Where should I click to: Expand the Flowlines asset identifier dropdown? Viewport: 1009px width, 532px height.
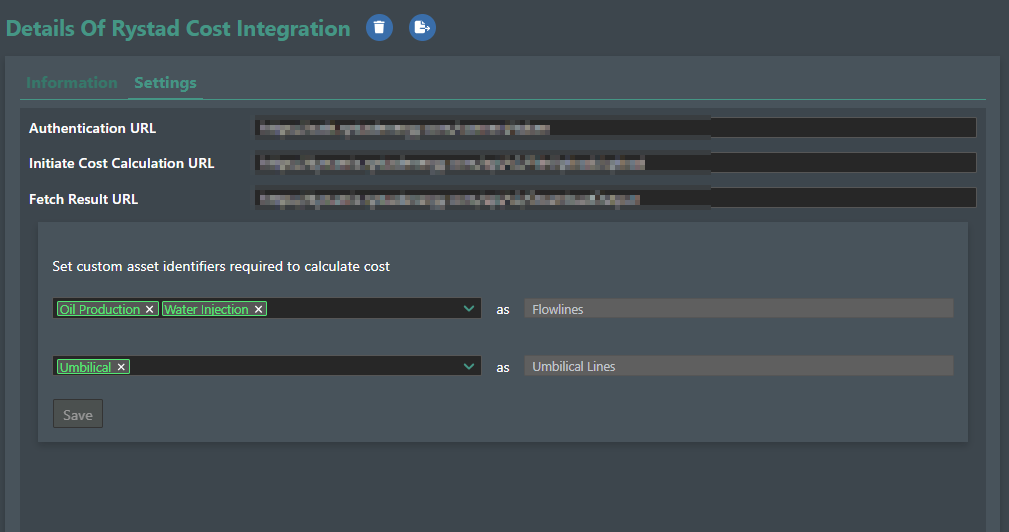[x=468, y=309]
